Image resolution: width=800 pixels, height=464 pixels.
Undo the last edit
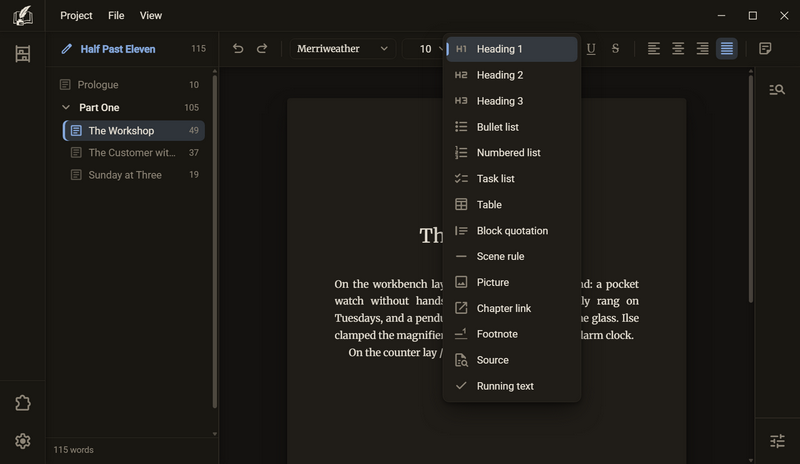(238, 48)
